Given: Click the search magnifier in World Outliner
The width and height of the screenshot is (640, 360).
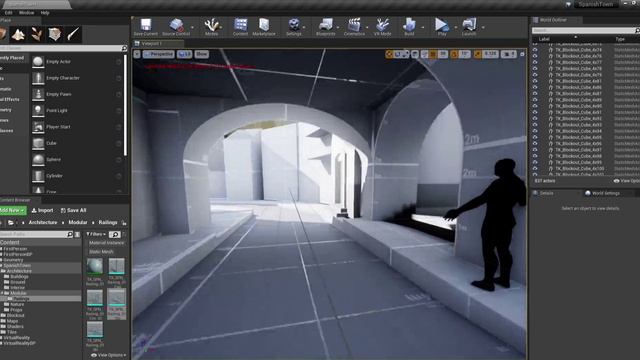Looking at the screenshot, I should point(637,31).
